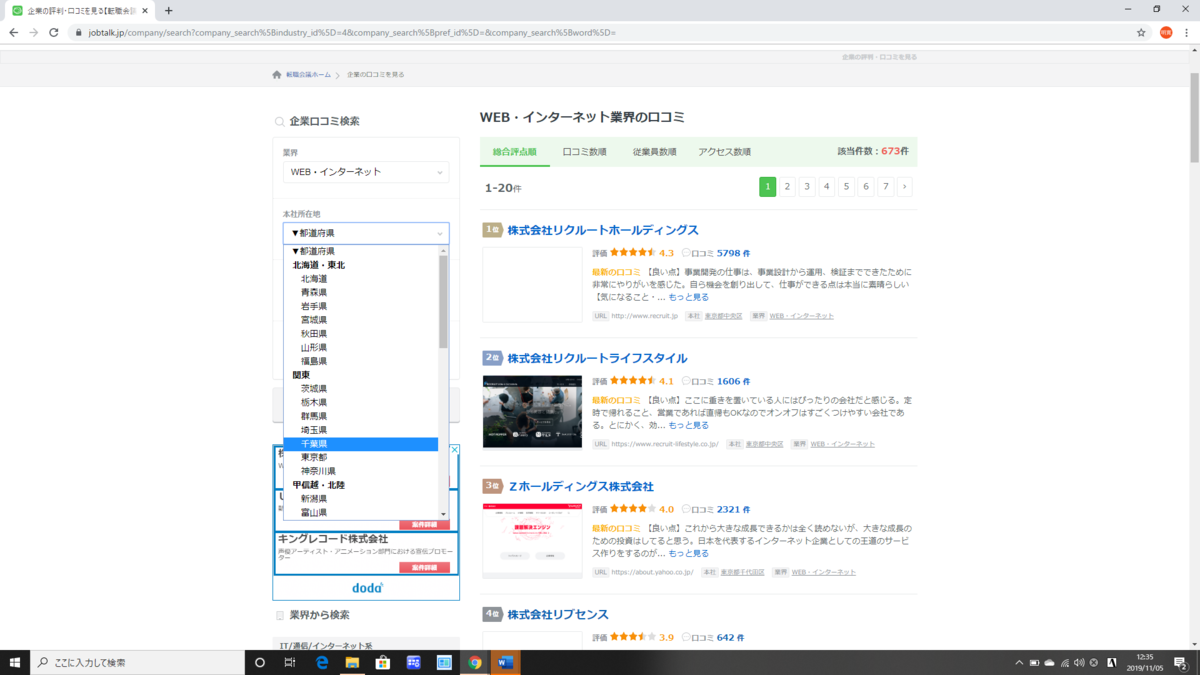
Task: Click 5798 件 reviews count link
Action: tap(733, 253)
